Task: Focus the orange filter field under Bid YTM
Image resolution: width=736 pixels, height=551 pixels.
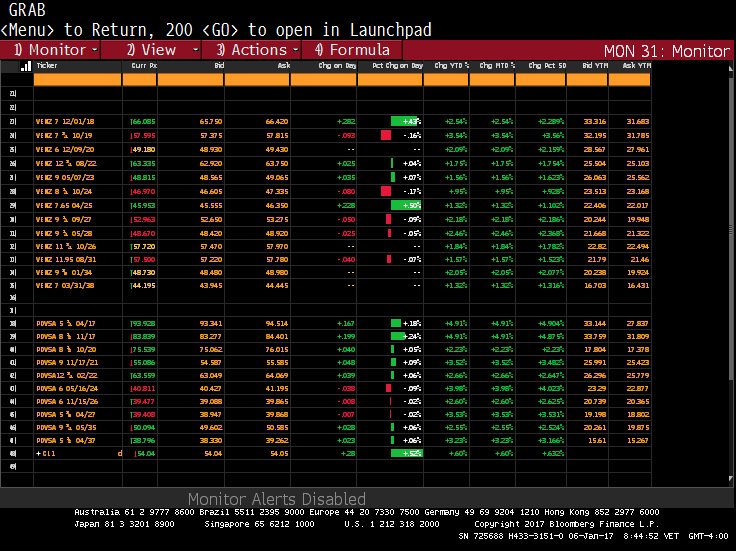Action: 587,80
